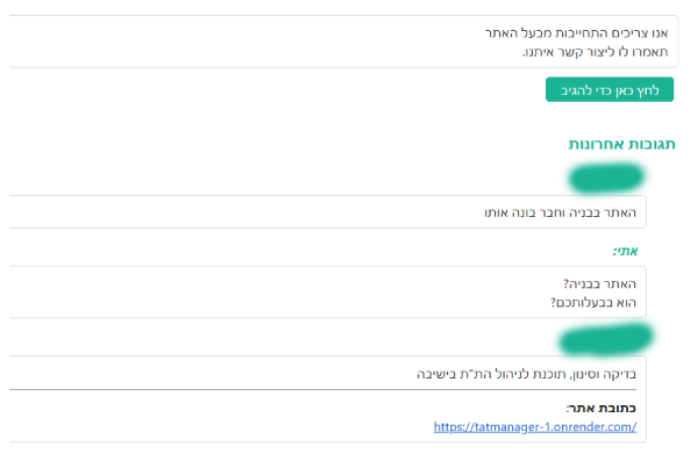This screenshot has width=694, height=464.
Task: Click the text 'בדיקה וסינון, תוכנת לניהול הת"ת בישיבה'
Action: click(x=526, y=373)
